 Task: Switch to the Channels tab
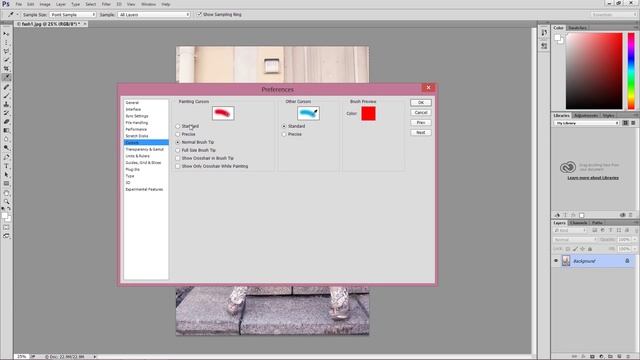pyautogui.click(x=578, y=223)
